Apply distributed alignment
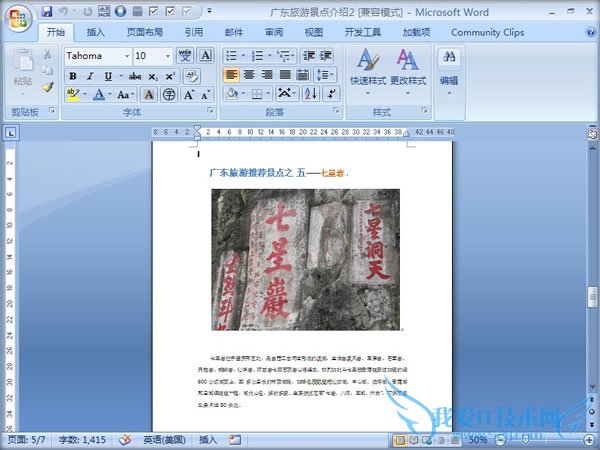Image resolution: width=600 pixels, height=450 pixels. point(303,75)
